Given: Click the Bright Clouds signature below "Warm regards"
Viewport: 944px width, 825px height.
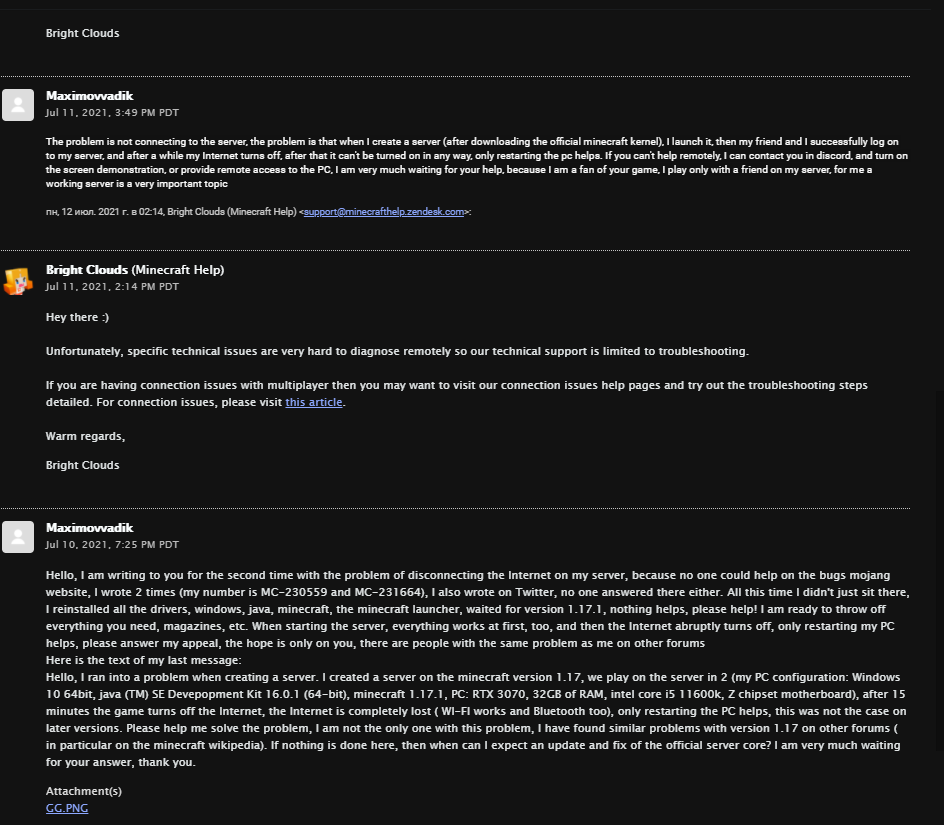Looking at the screenshot, I should [82, 465].
